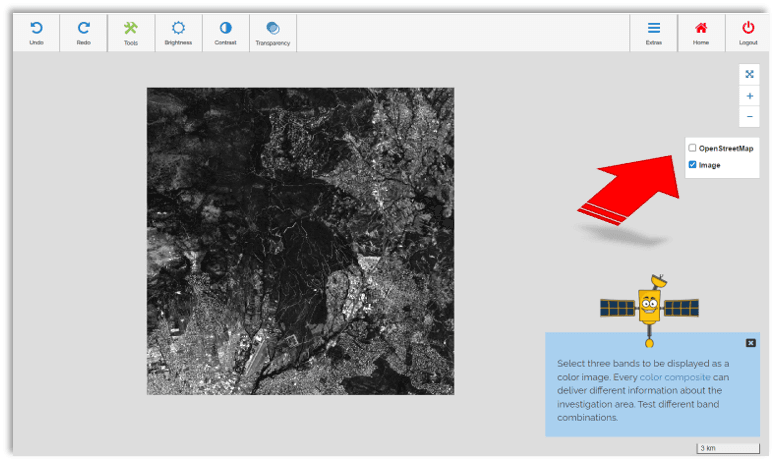Screen dimensions: 777x461
Task: Toggle fullscreen map view button
Action: point(749,74)
